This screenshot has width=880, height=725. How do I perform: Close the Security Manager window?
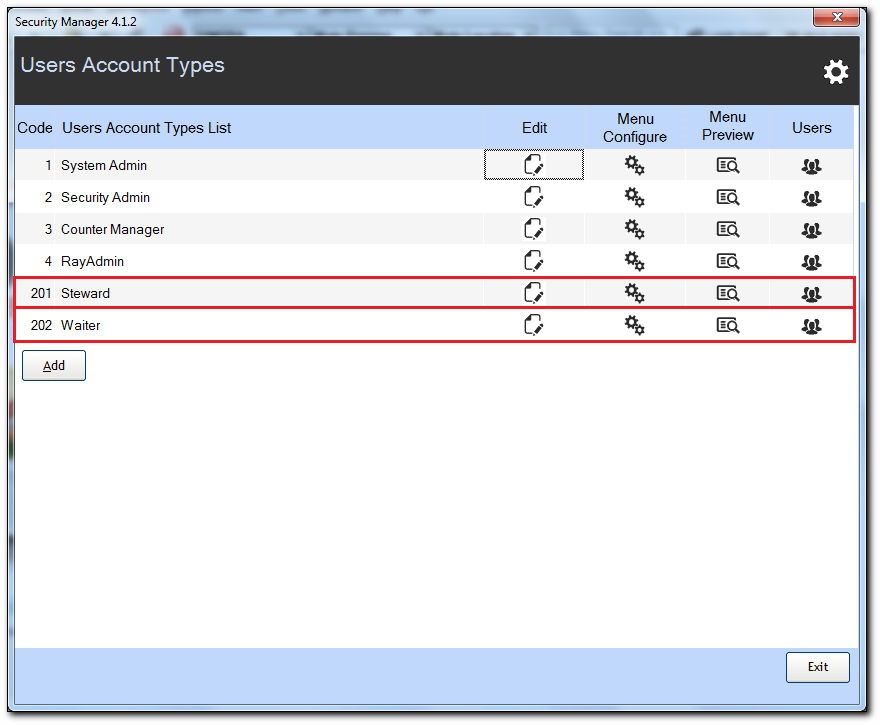[836, 17]
